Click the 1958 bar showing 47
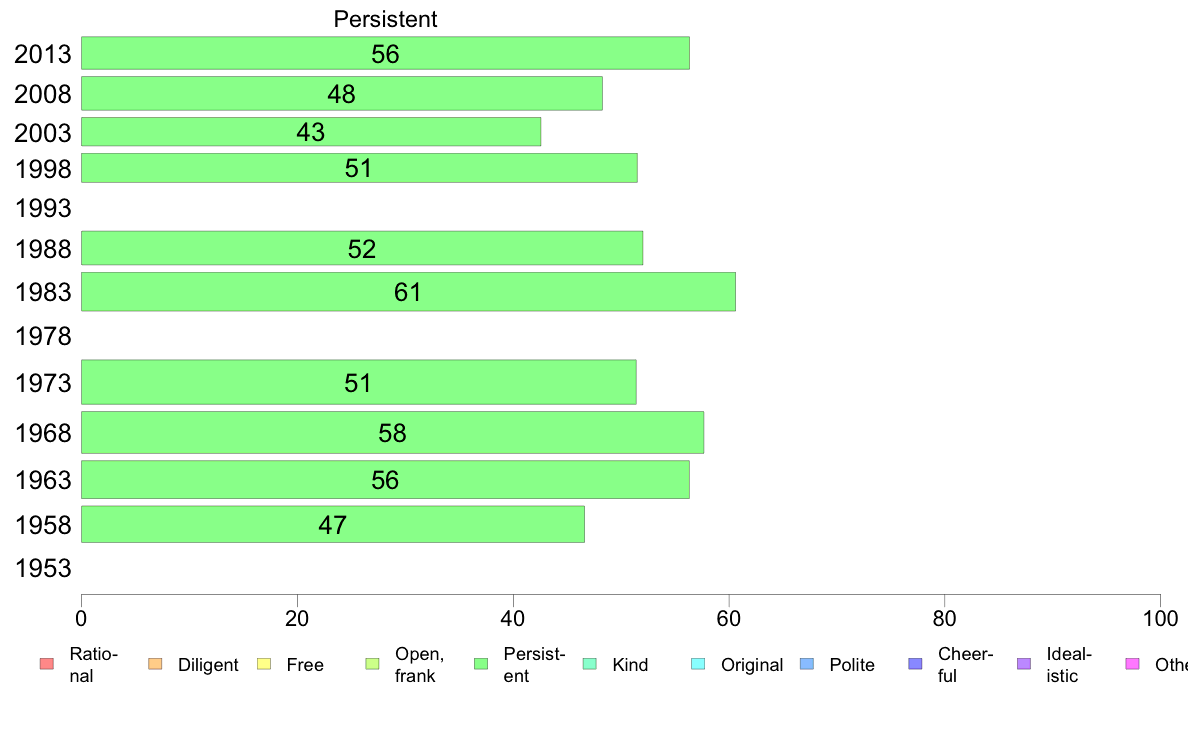 (x=333, y=525)
